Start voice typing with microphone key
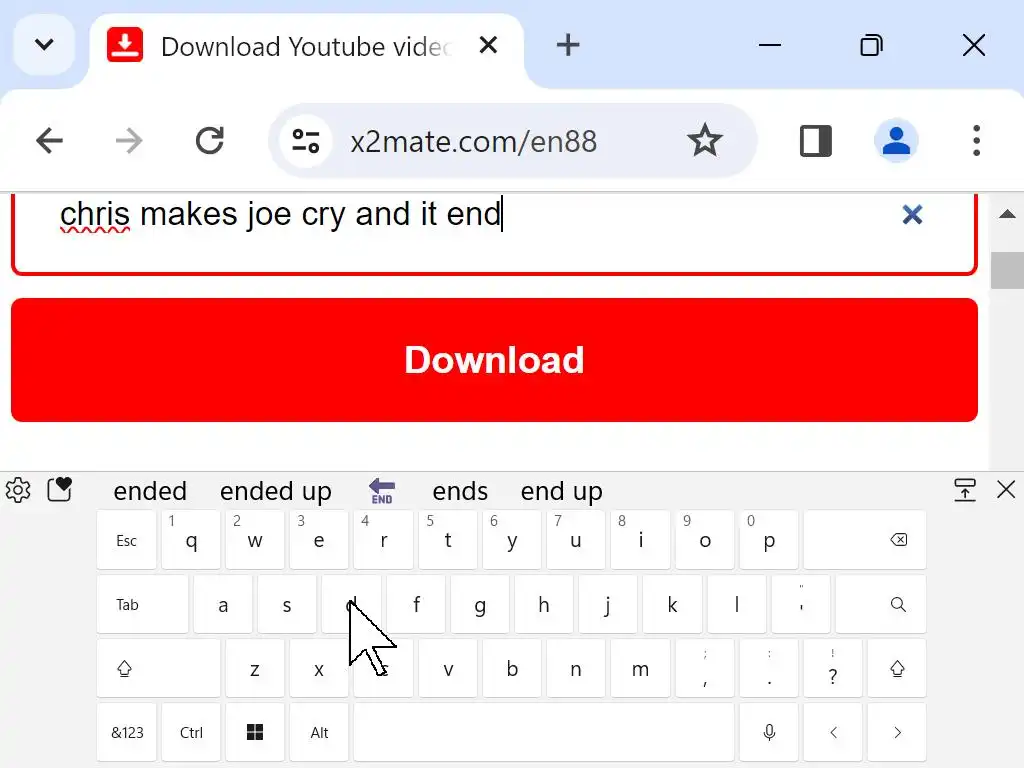 point(769,733)
